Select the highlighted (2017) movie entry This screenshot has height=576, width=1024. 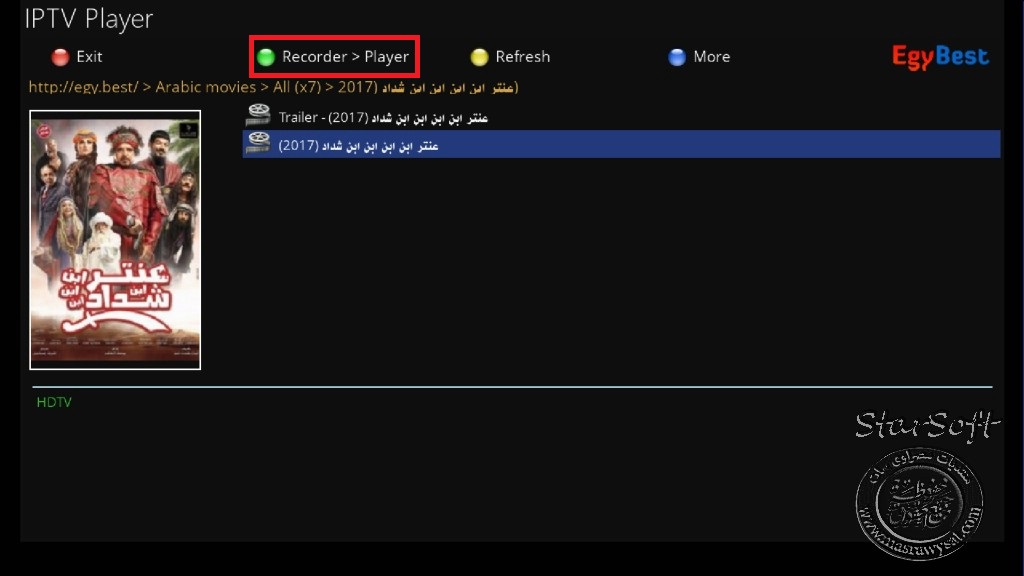621,144
